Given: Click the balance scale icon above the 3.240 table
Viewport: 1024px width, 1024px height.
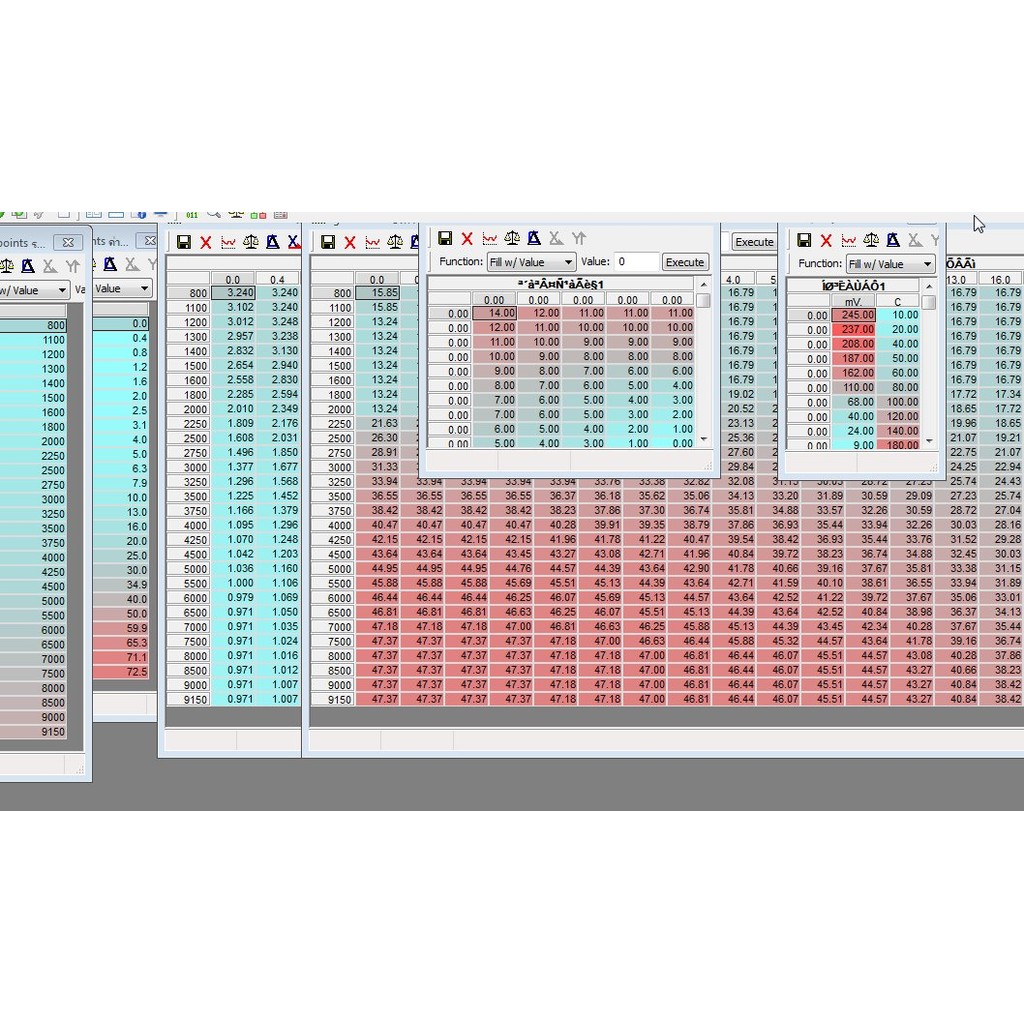Looking at the screenshot, I should tap(250, 242).
